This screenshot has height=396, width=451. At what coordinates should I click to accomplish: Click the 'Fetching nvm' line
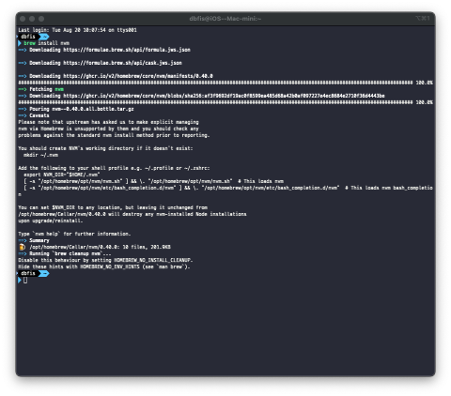[x=41, y=89]
